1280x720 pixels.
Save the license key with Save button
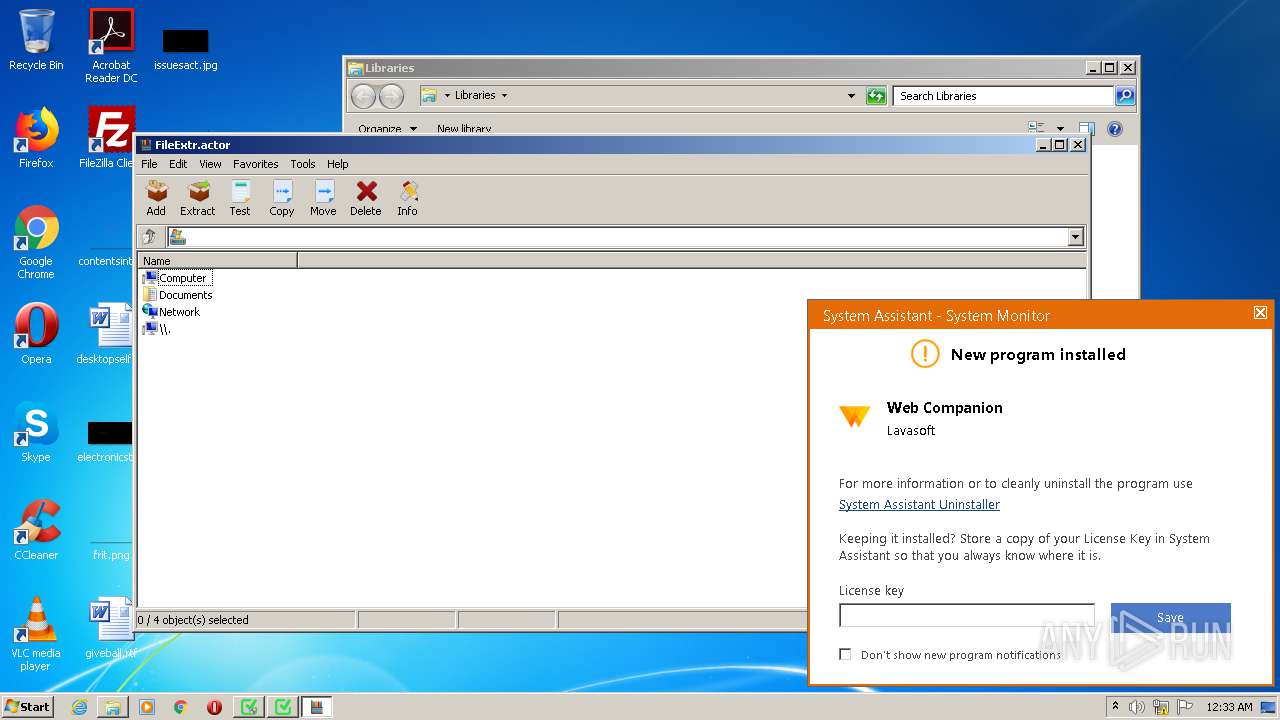1170,617
